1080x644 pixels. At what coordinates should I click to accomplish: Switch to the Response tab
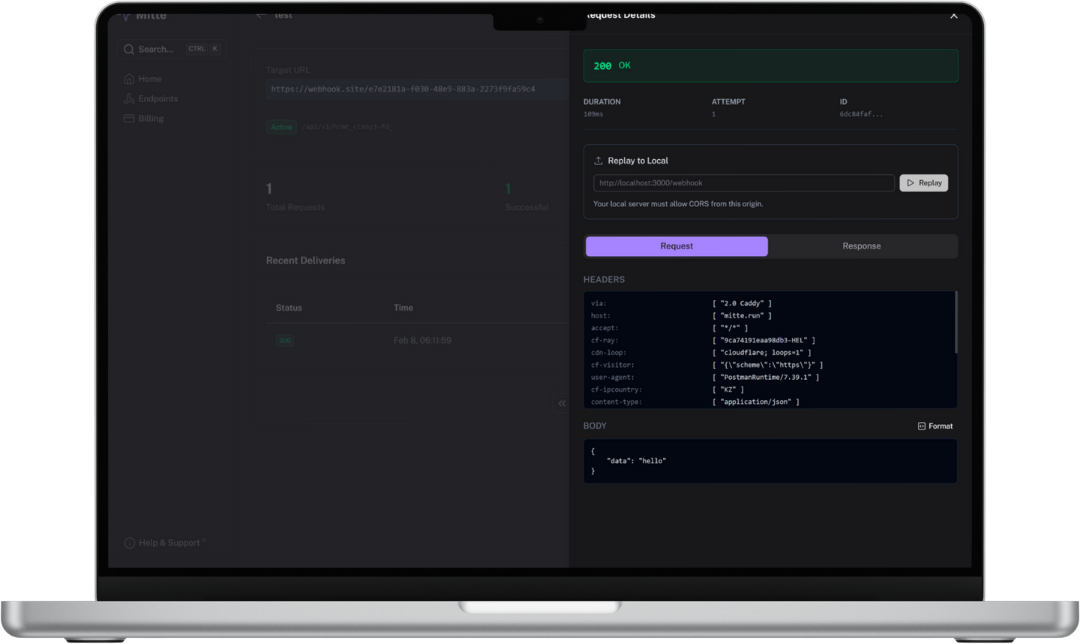click(x=861, y=246)
